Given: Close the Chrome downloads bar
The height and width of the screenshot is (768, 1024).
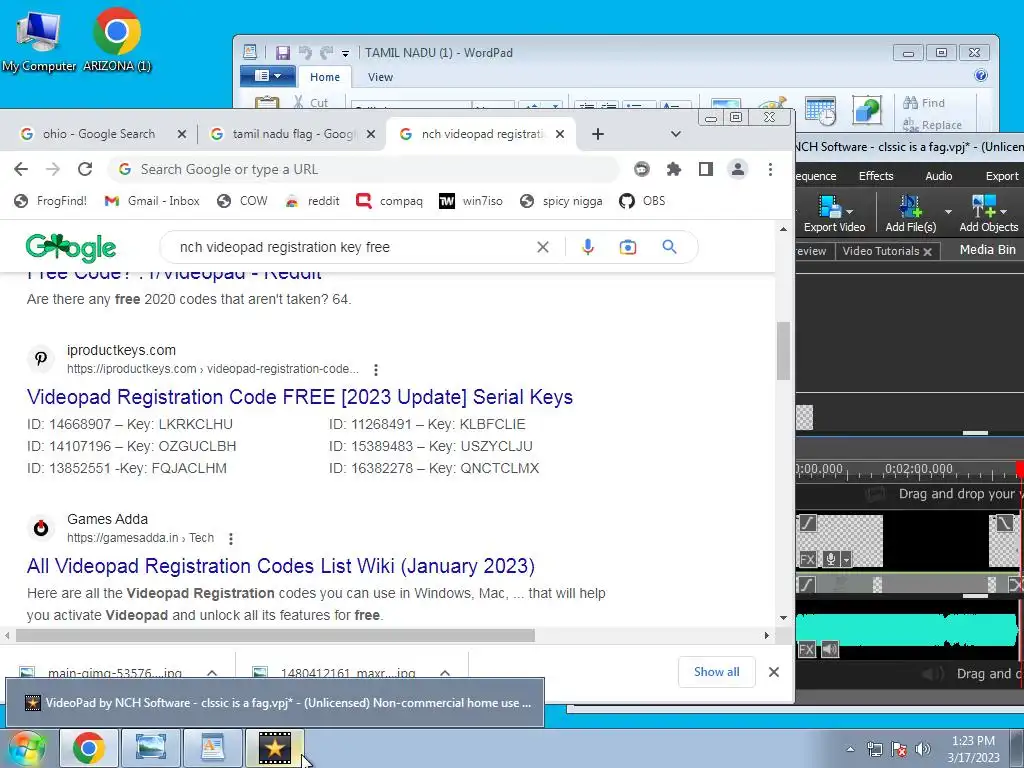Looking at the screenshot, I should (x=774, y=672).
